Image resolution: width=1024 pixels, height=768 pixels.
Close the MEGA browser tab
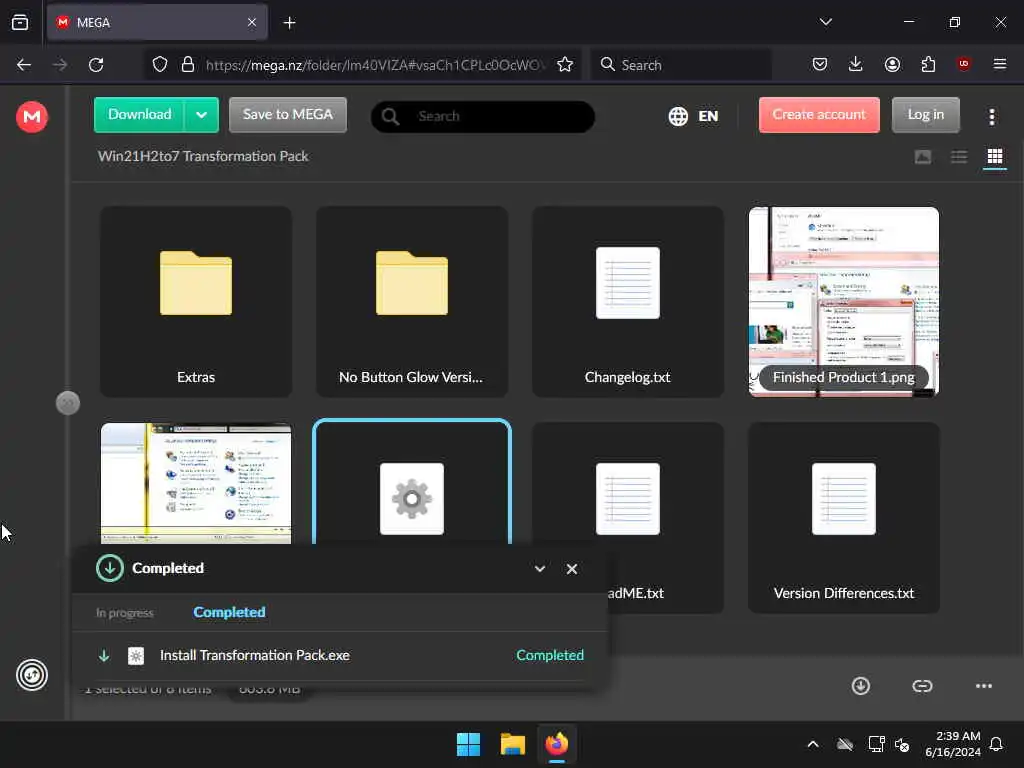(x=252, y=22)
